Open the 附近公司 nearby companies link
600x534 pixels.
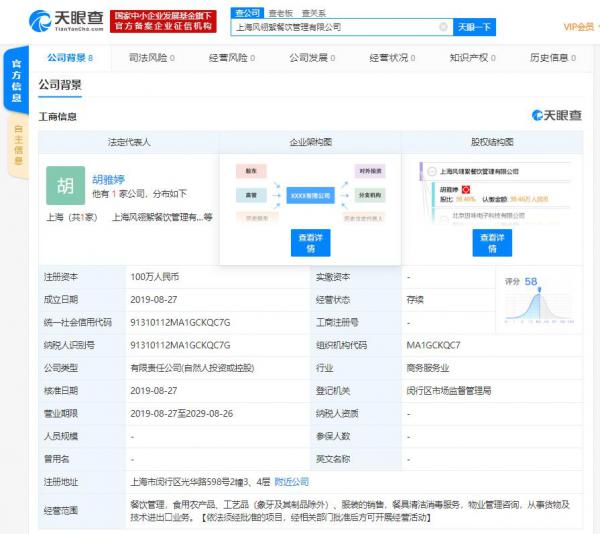(x=292, y=482)
